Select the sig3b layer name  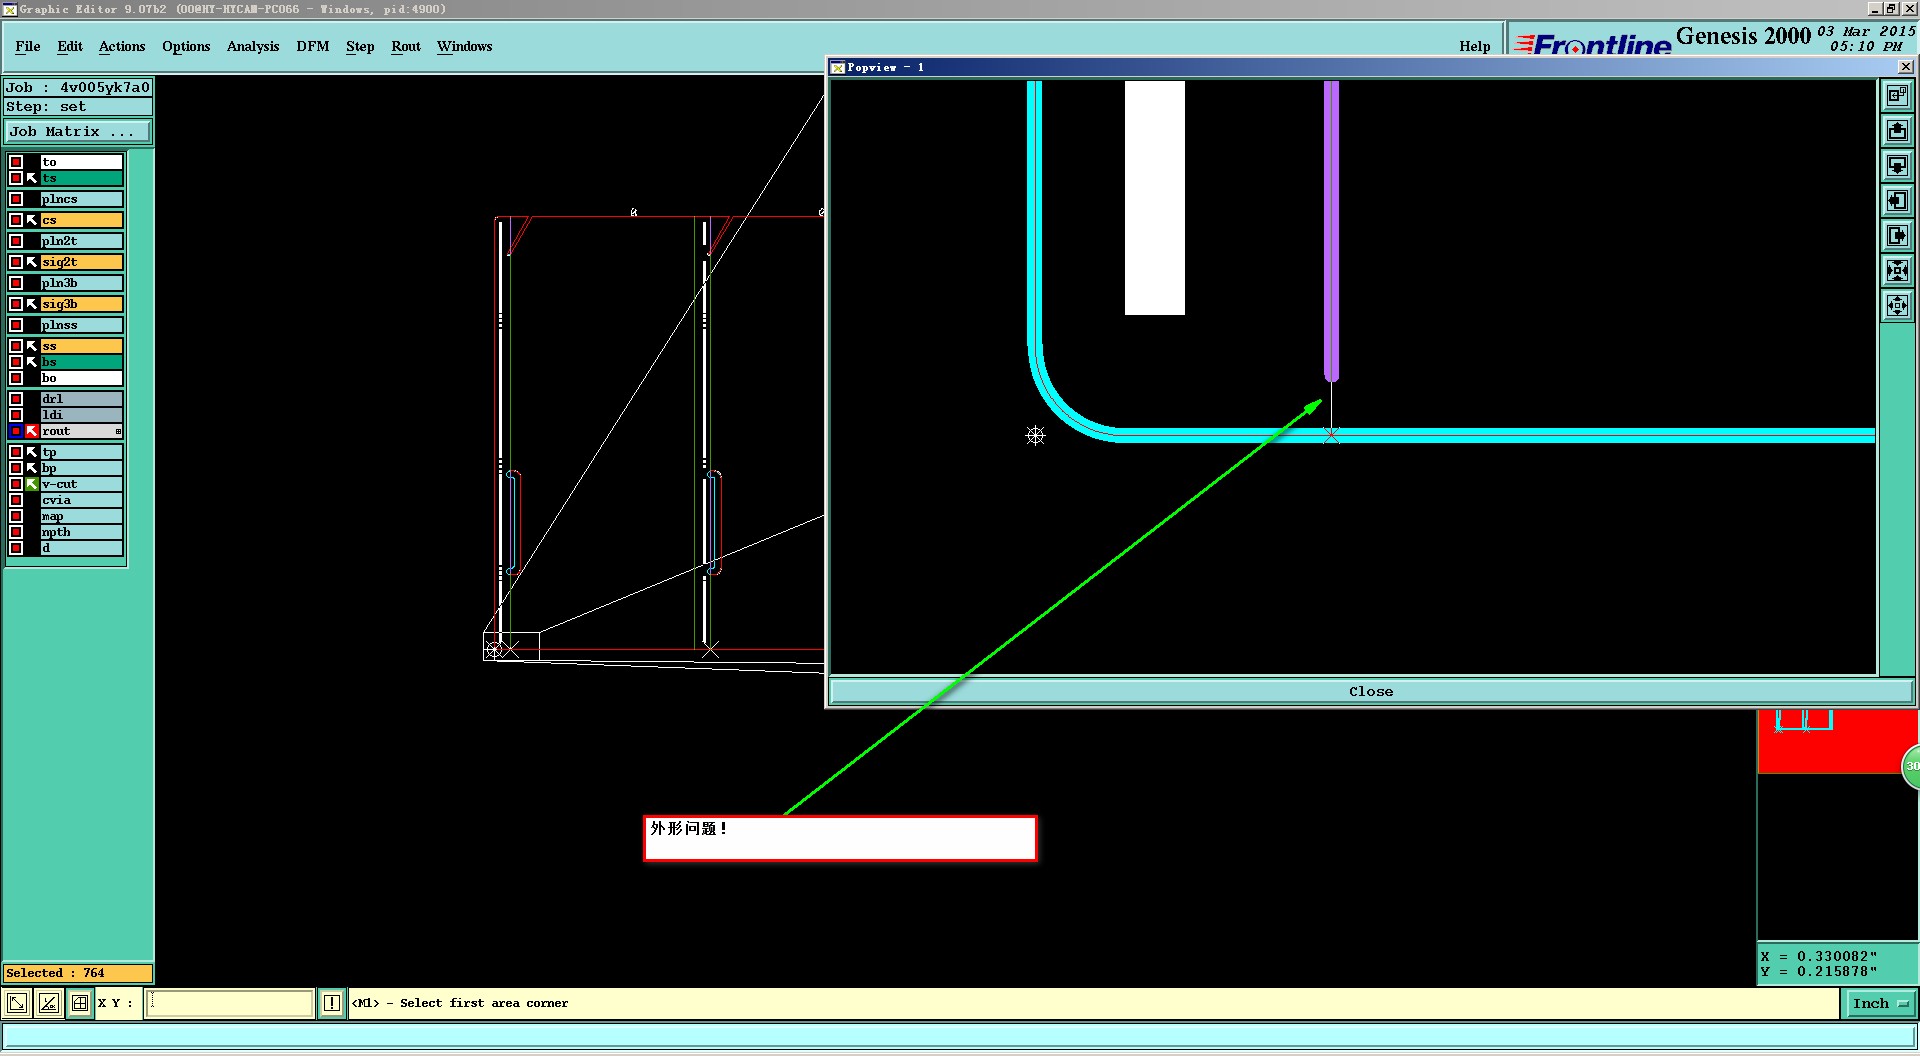click(x=81, y=304)
